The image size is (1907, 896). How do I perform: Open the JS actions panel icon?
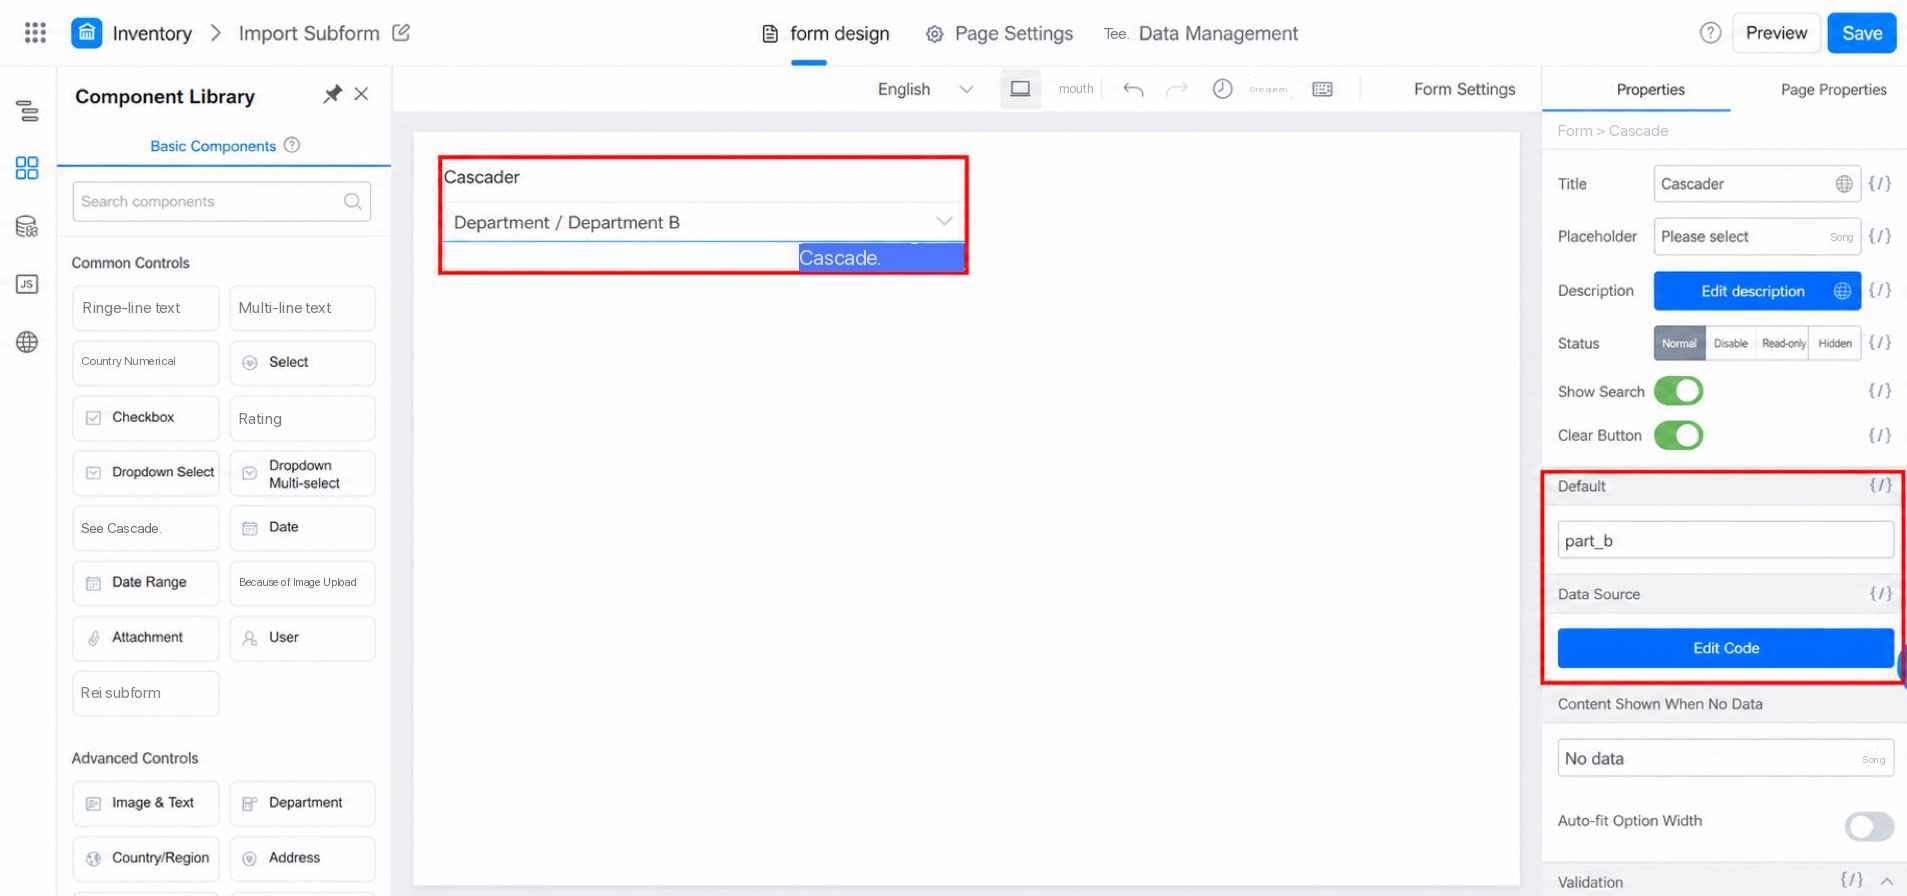point(27,284)
